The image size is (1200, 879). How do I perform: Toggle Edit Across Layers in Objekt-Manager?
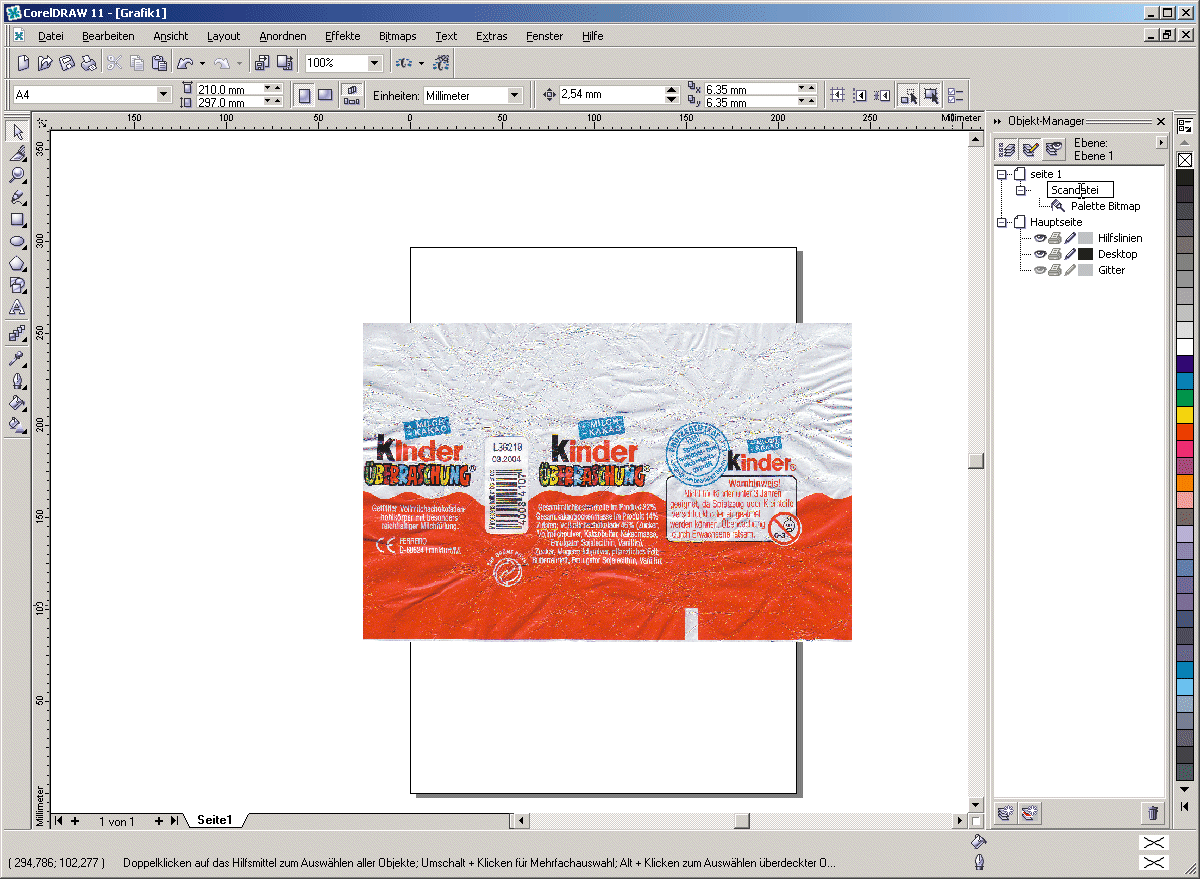(x=1030, y=149)
